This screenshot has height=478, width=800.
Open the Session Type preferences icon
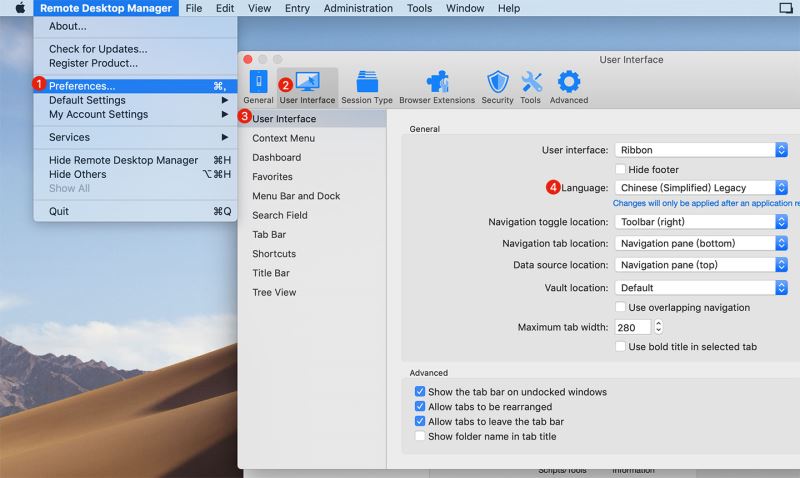click(367, 87)
